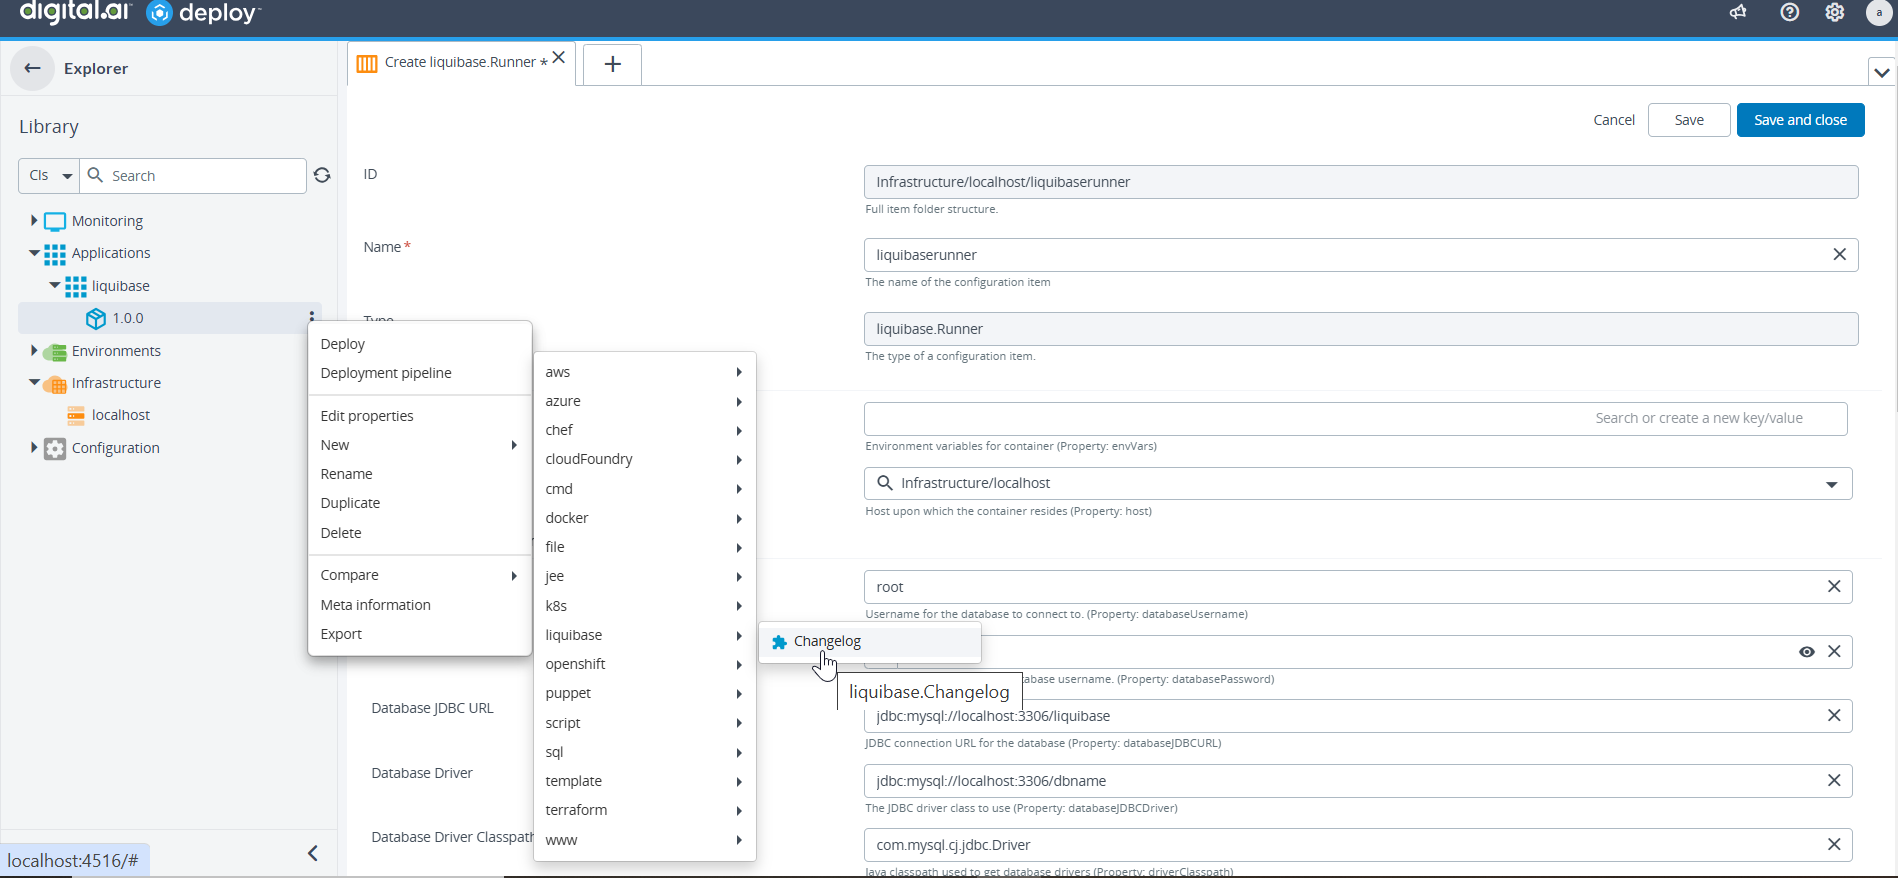Clear the Driver Classpath field
This screenshot has height=878, width=1898.
(1834, 845)
